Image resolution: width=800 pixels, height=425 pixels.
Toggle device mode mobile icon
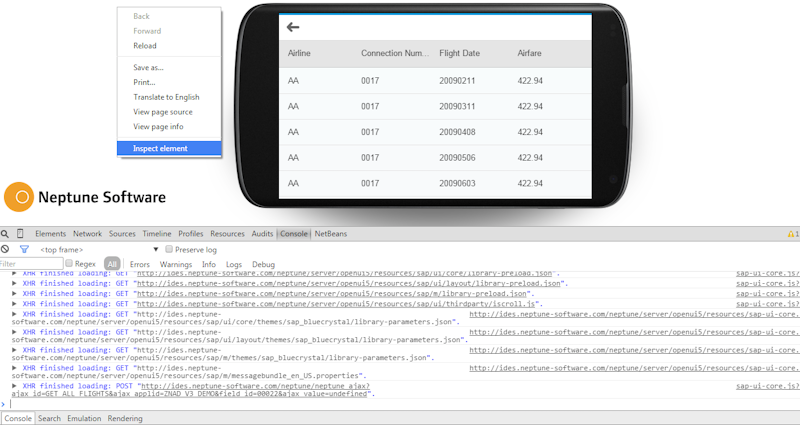(20, 234)
